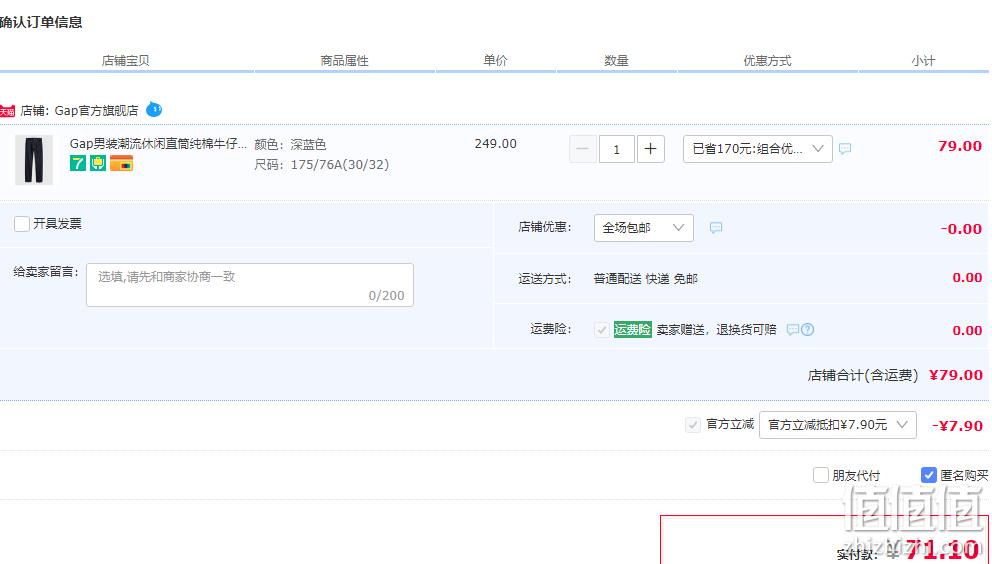
Task: Open the Gap官方旗舰店 store link
Action: pyautogui.click(x=96, y=111)
